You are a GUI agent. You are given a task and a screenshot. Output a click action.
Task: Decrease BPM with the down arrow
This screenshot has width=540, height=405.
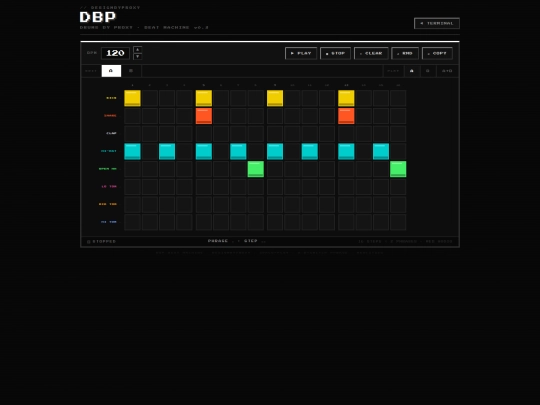[x=137, y=56]
